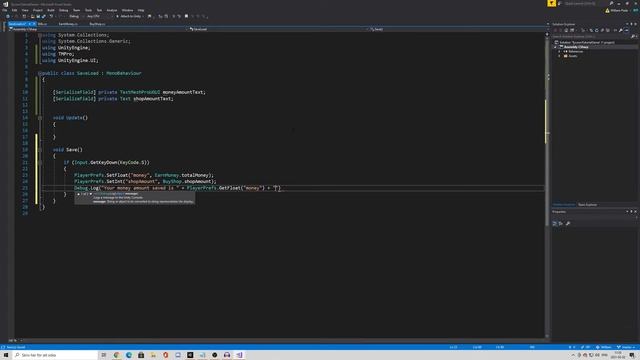The image size is (640, 360).
Task: Click the bookmark toolbar icon
Action: coord(186,16)
